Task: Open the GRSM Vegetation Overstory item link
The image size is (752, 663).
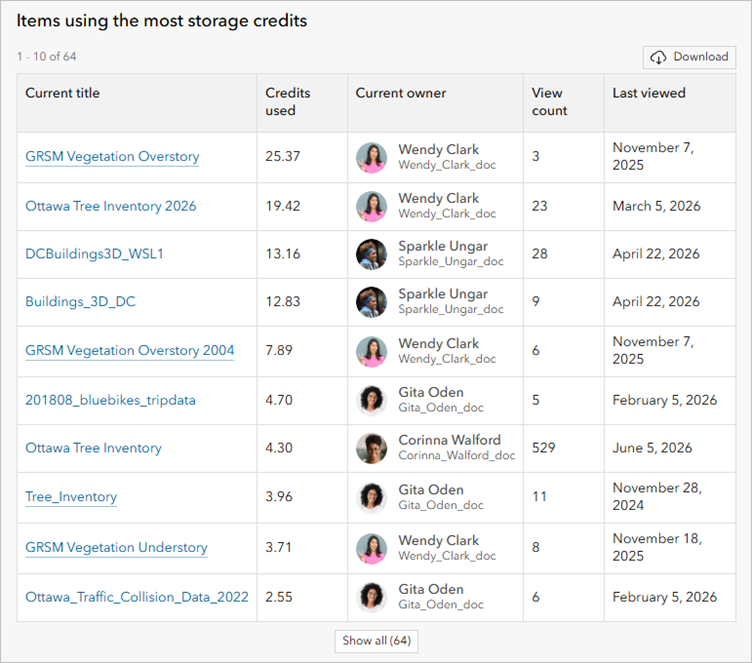Action: coord(112,157)
